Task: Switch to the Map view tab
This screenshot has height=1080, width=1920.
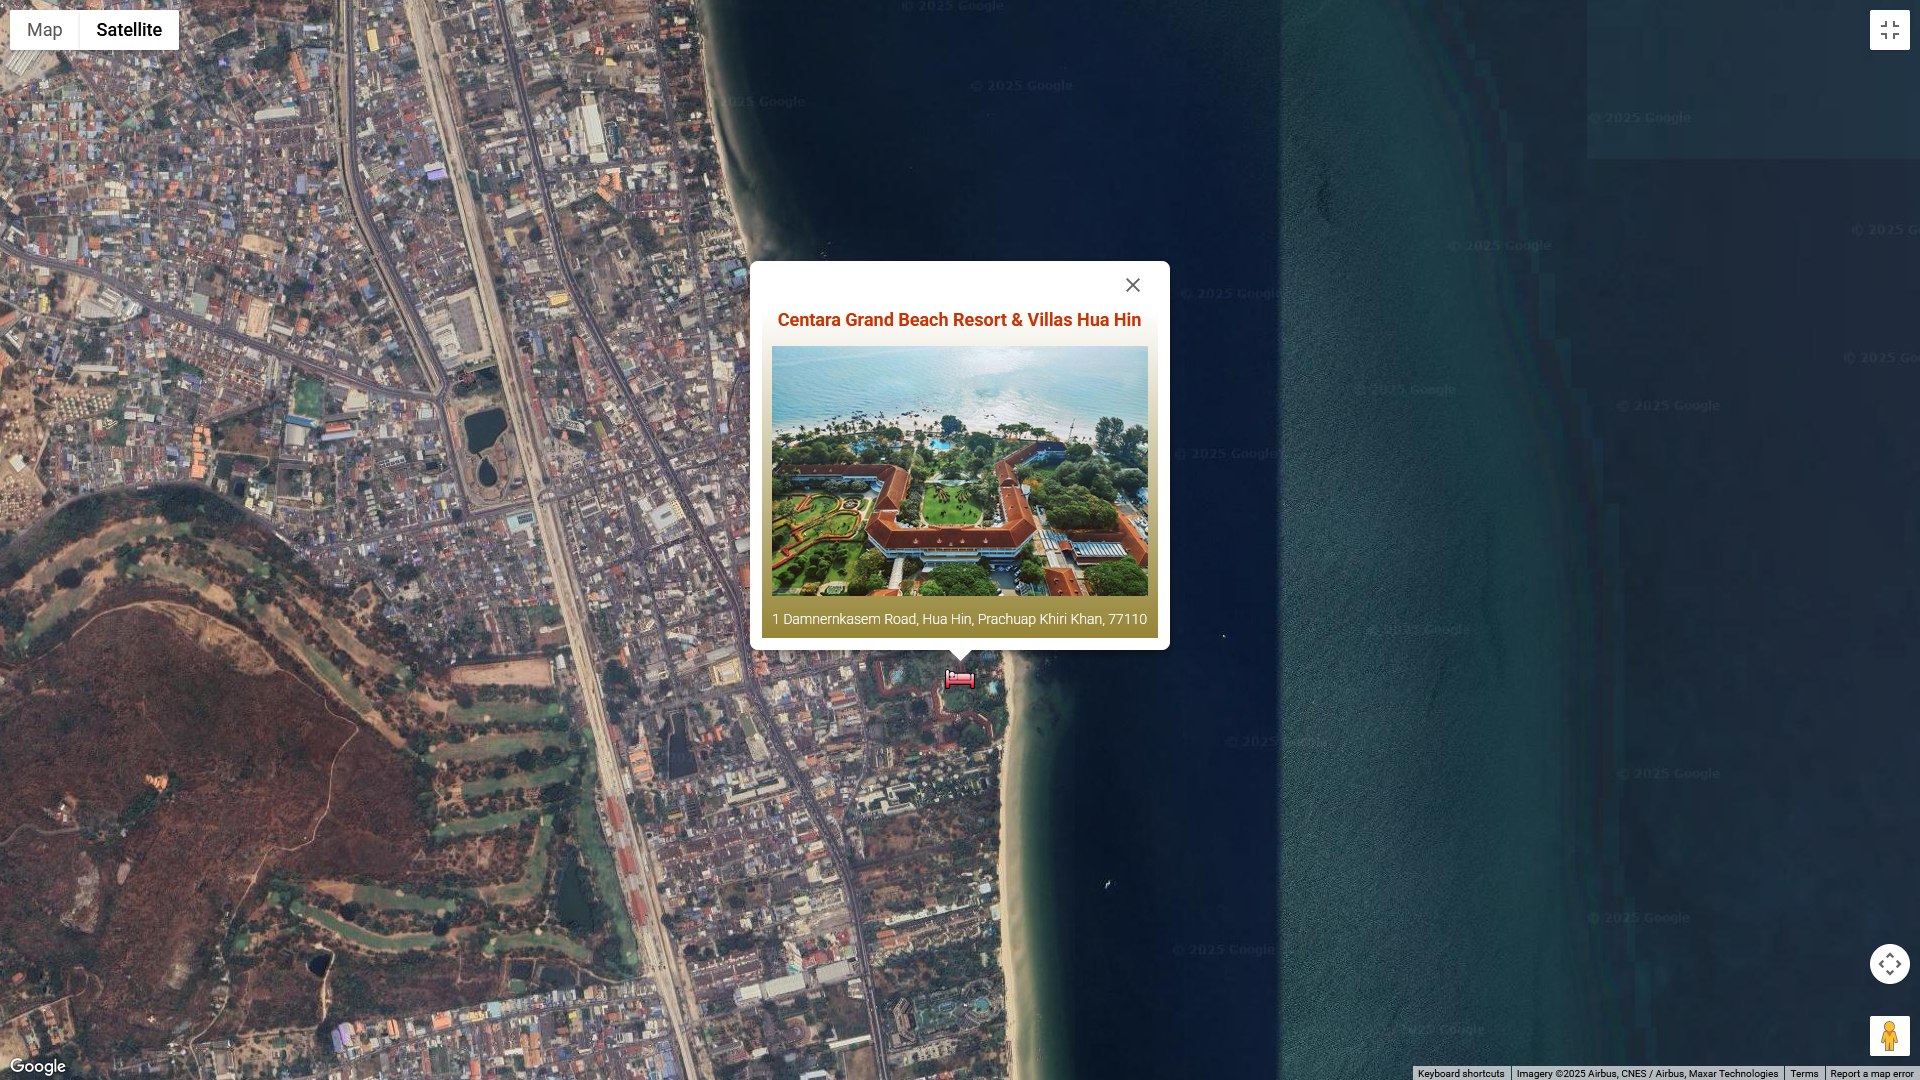Action: pyautogui.click(x=45, y=30)
